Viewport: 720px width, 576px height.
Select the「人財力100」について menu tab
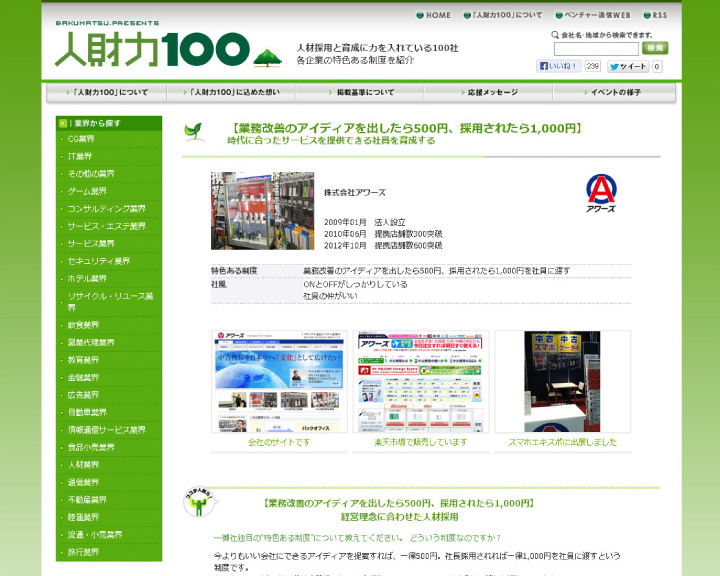pos(107,92)
